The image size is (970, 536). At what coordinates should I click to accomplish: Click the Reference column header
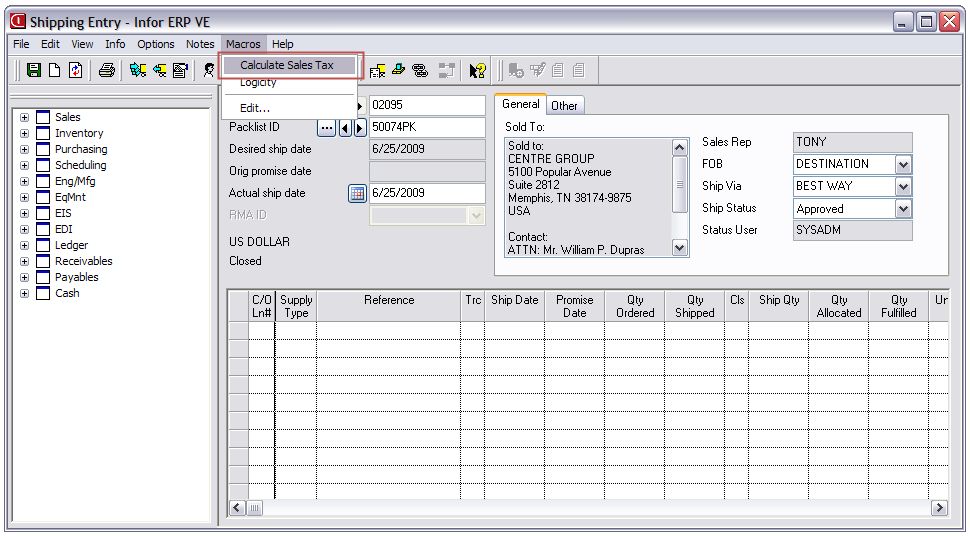pos(389,306)
